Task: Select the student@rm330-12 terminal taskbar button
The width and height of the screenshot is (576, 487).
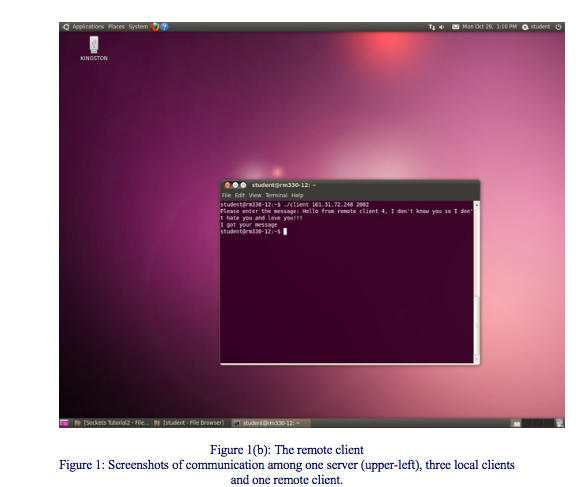Action: 271,423
